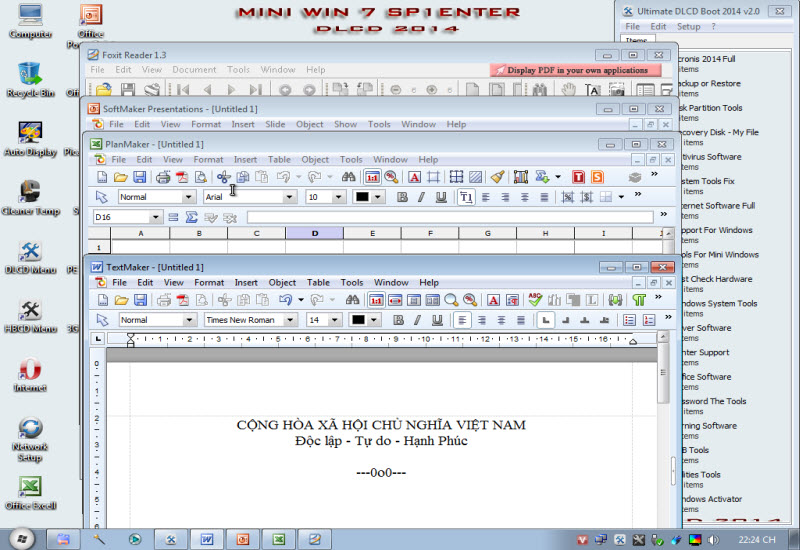
Task: Open the D16 cell address dropdown in PlanMaker
Action: 156,217
